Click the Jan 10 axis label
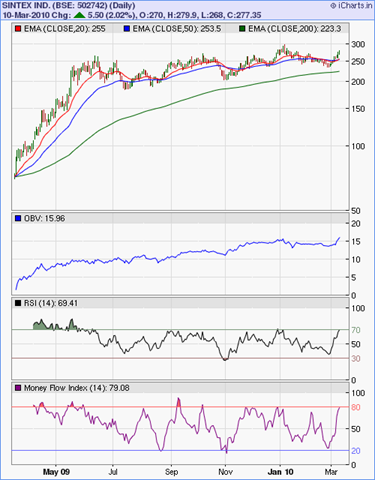This screenshot has height=480, width=375. [x=281, y=472]
